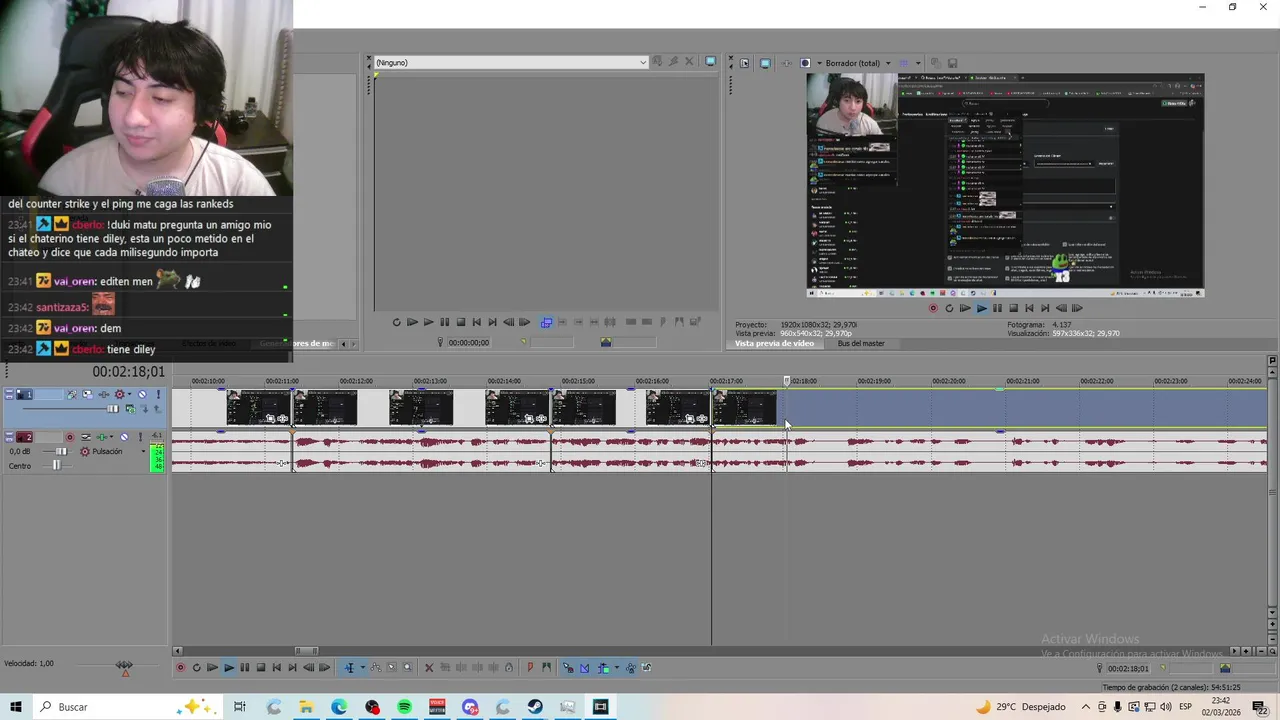The height and width of the screenshot is (720, 1280).
Task: Click Record in the main transport bar
Action: [181, 667]
